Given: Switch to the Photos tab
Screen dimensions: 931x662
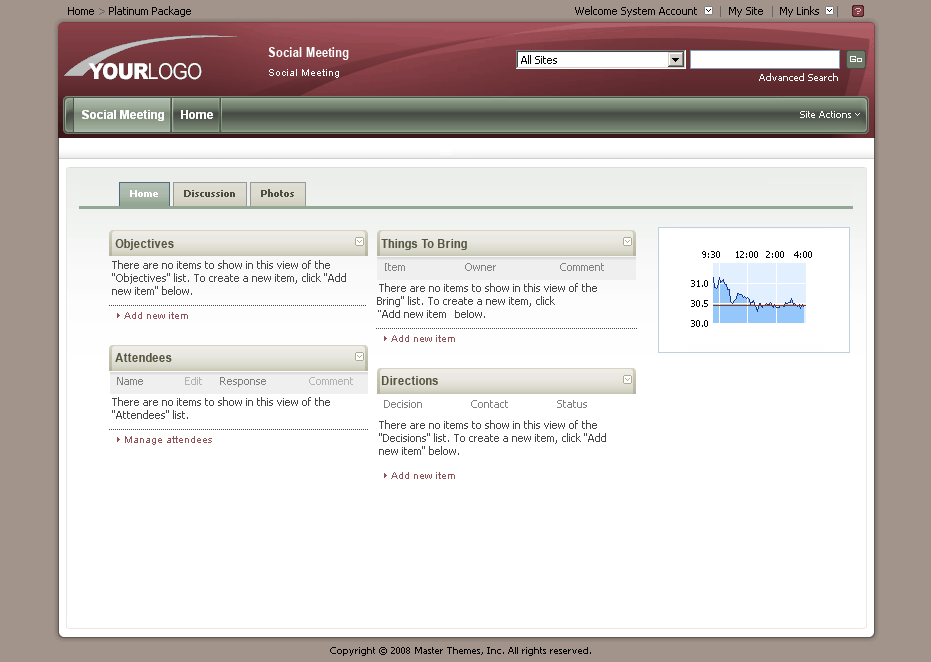Looking at the screenshot, I should (x=277, y=194).
